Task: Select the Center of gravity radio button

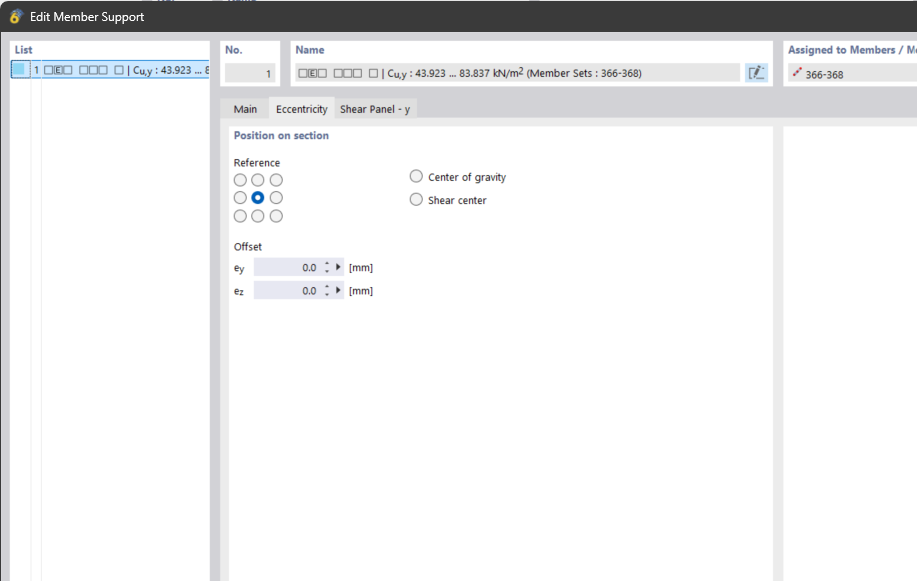Action: point(417,176)
